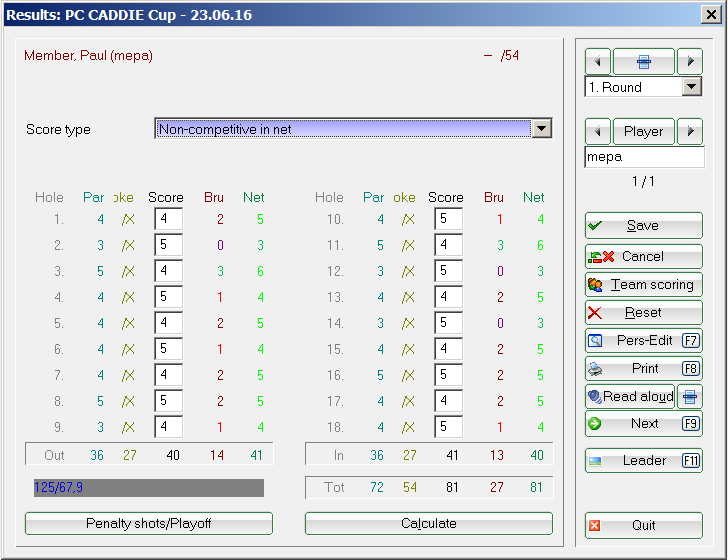Click the 1 / 1 player counter
The height and width of the screenshot is (560, 728).
(x=644, y=182)
